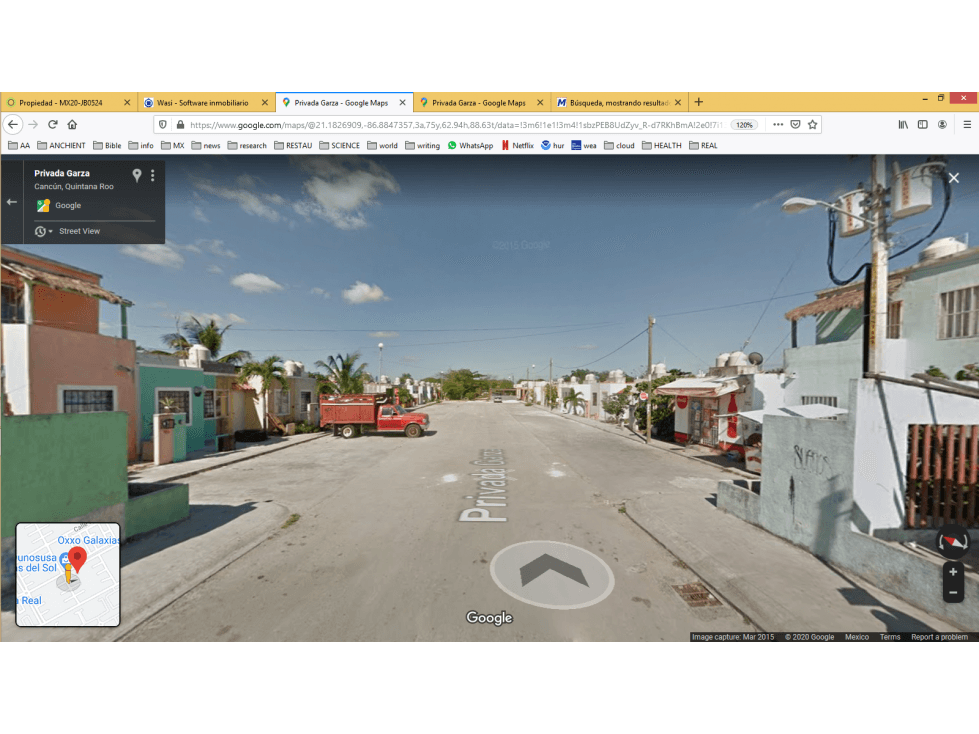Image resolution: width=979 pixels, height=734 pixels.
Task: Close Street View with the X icon
Action: tap(953, 178)
